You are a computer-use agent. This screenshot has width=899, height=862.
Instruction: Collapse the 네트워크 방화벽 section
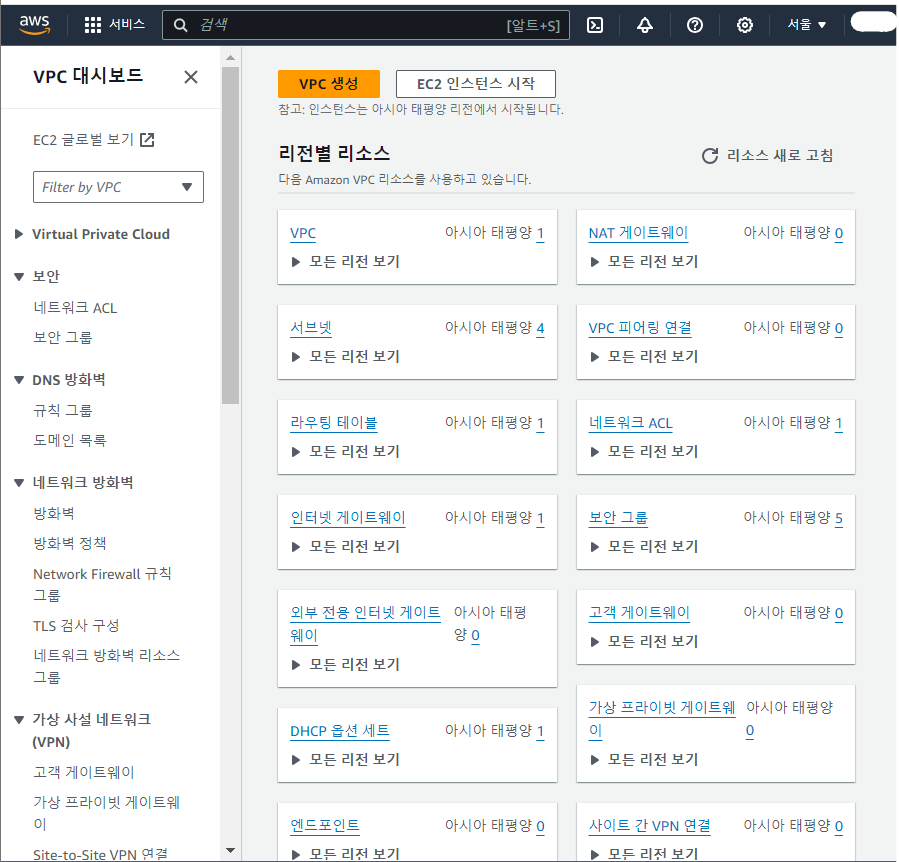19,483
